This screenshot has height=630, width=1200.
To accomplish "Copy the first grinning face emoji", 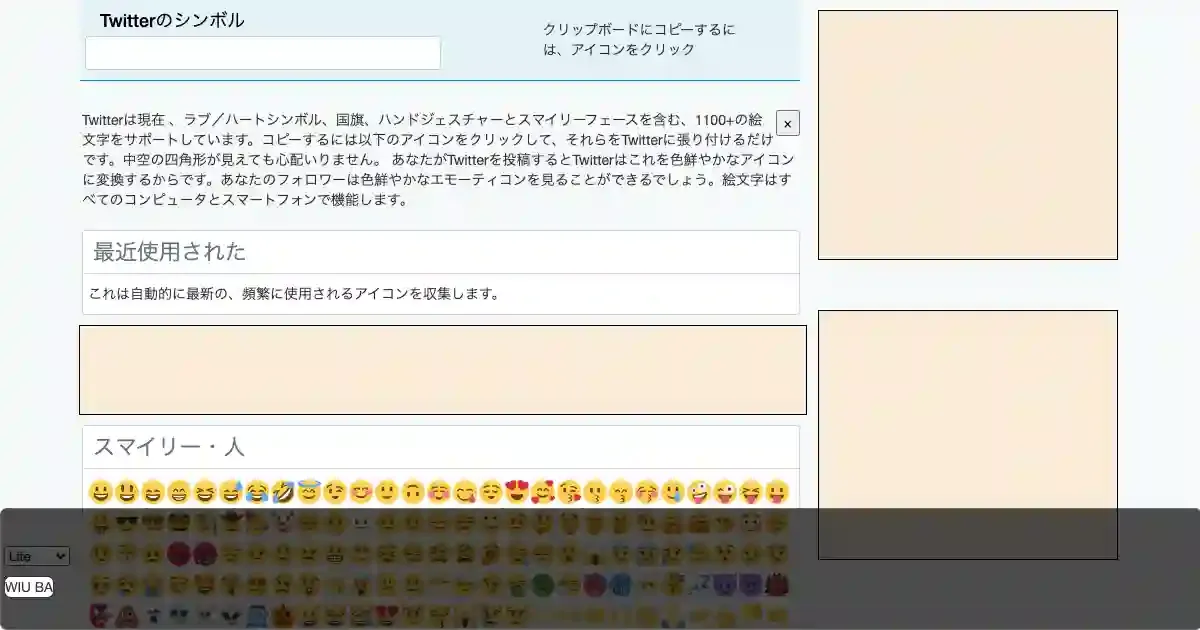I will [99, 492].
